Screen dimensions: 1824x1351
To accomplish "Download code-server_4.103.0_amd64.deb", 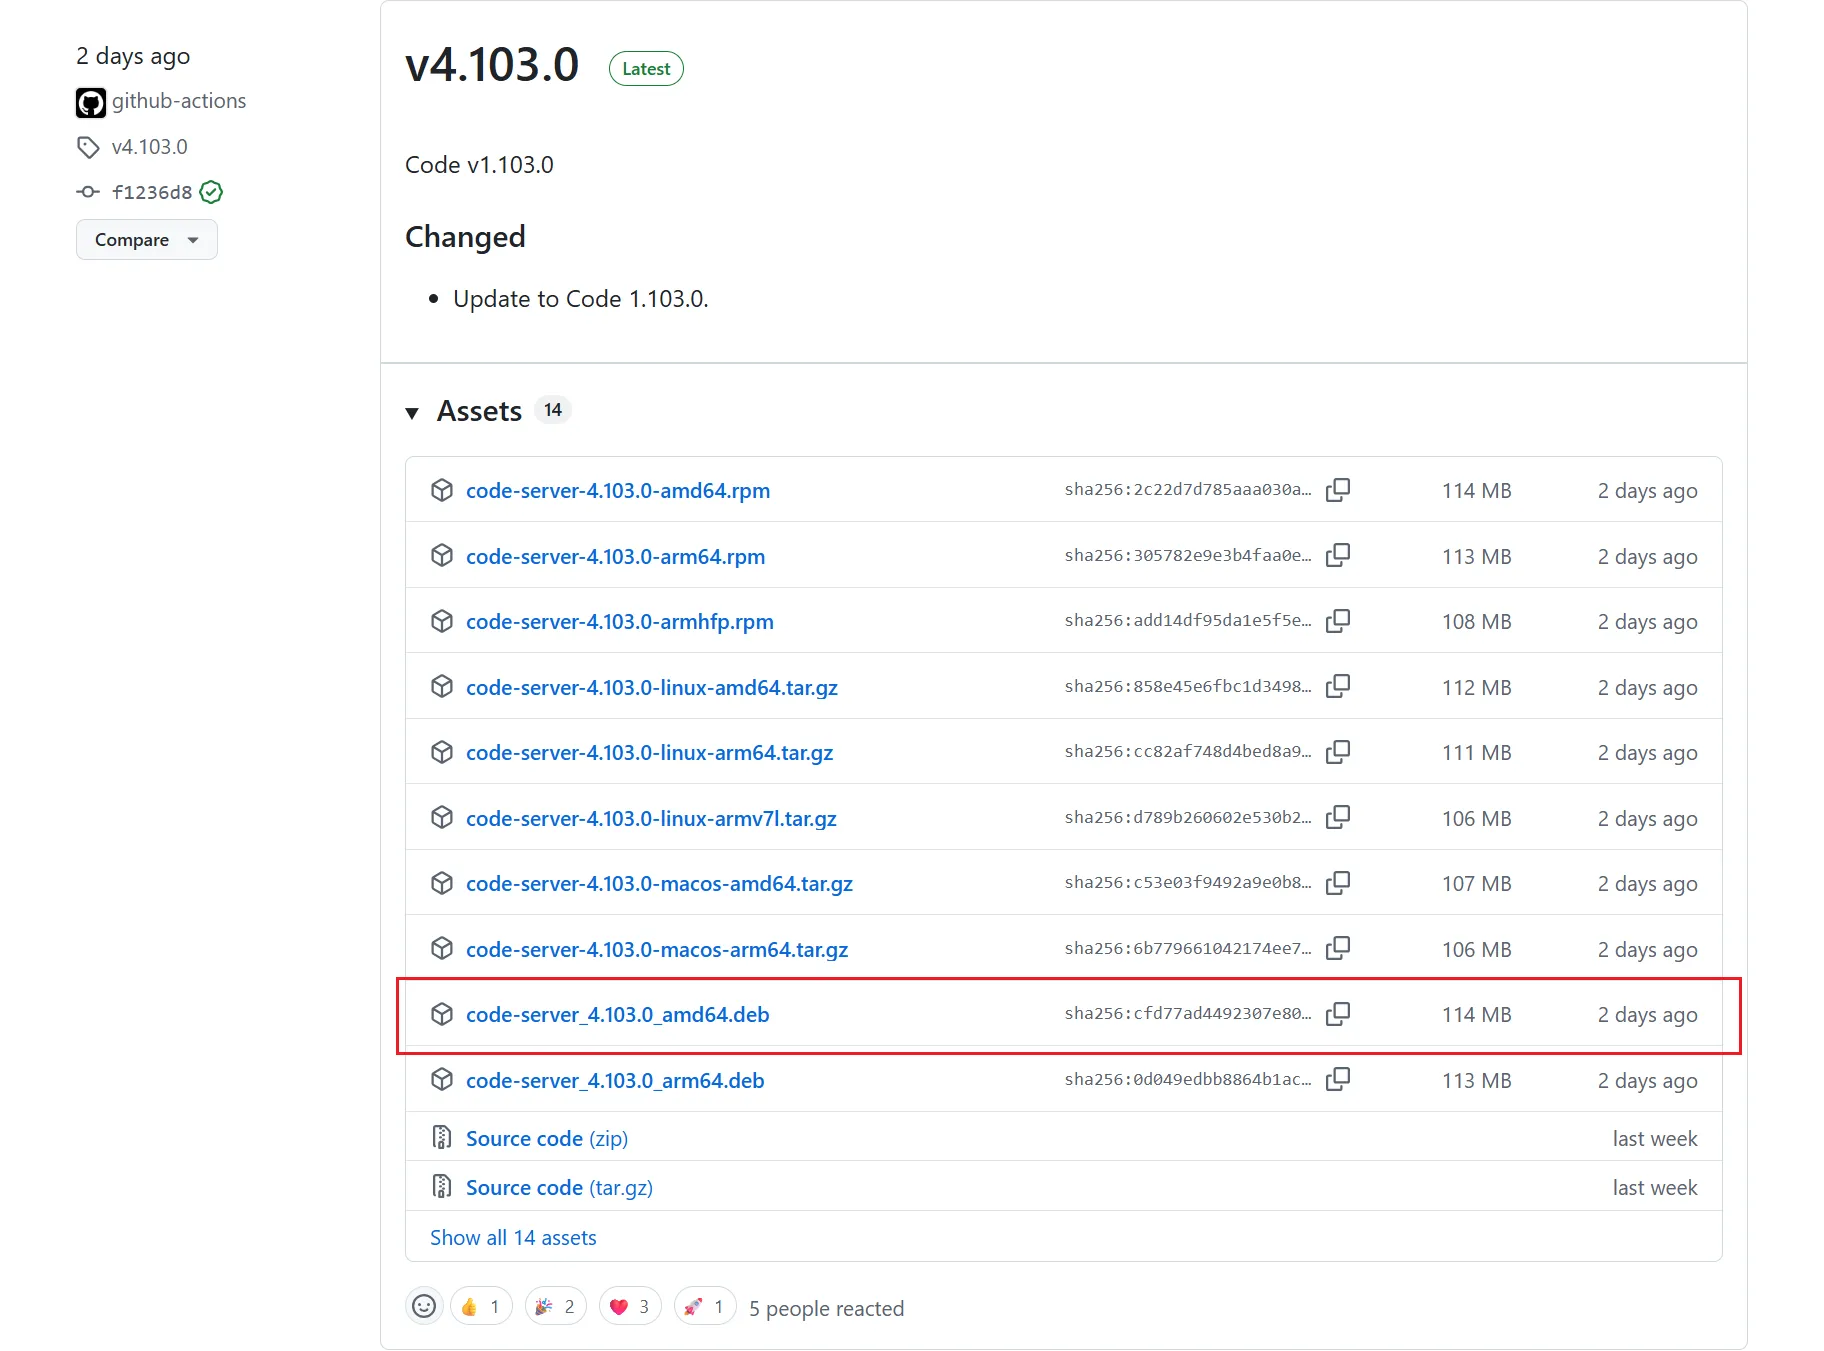I will (618, 1015).
